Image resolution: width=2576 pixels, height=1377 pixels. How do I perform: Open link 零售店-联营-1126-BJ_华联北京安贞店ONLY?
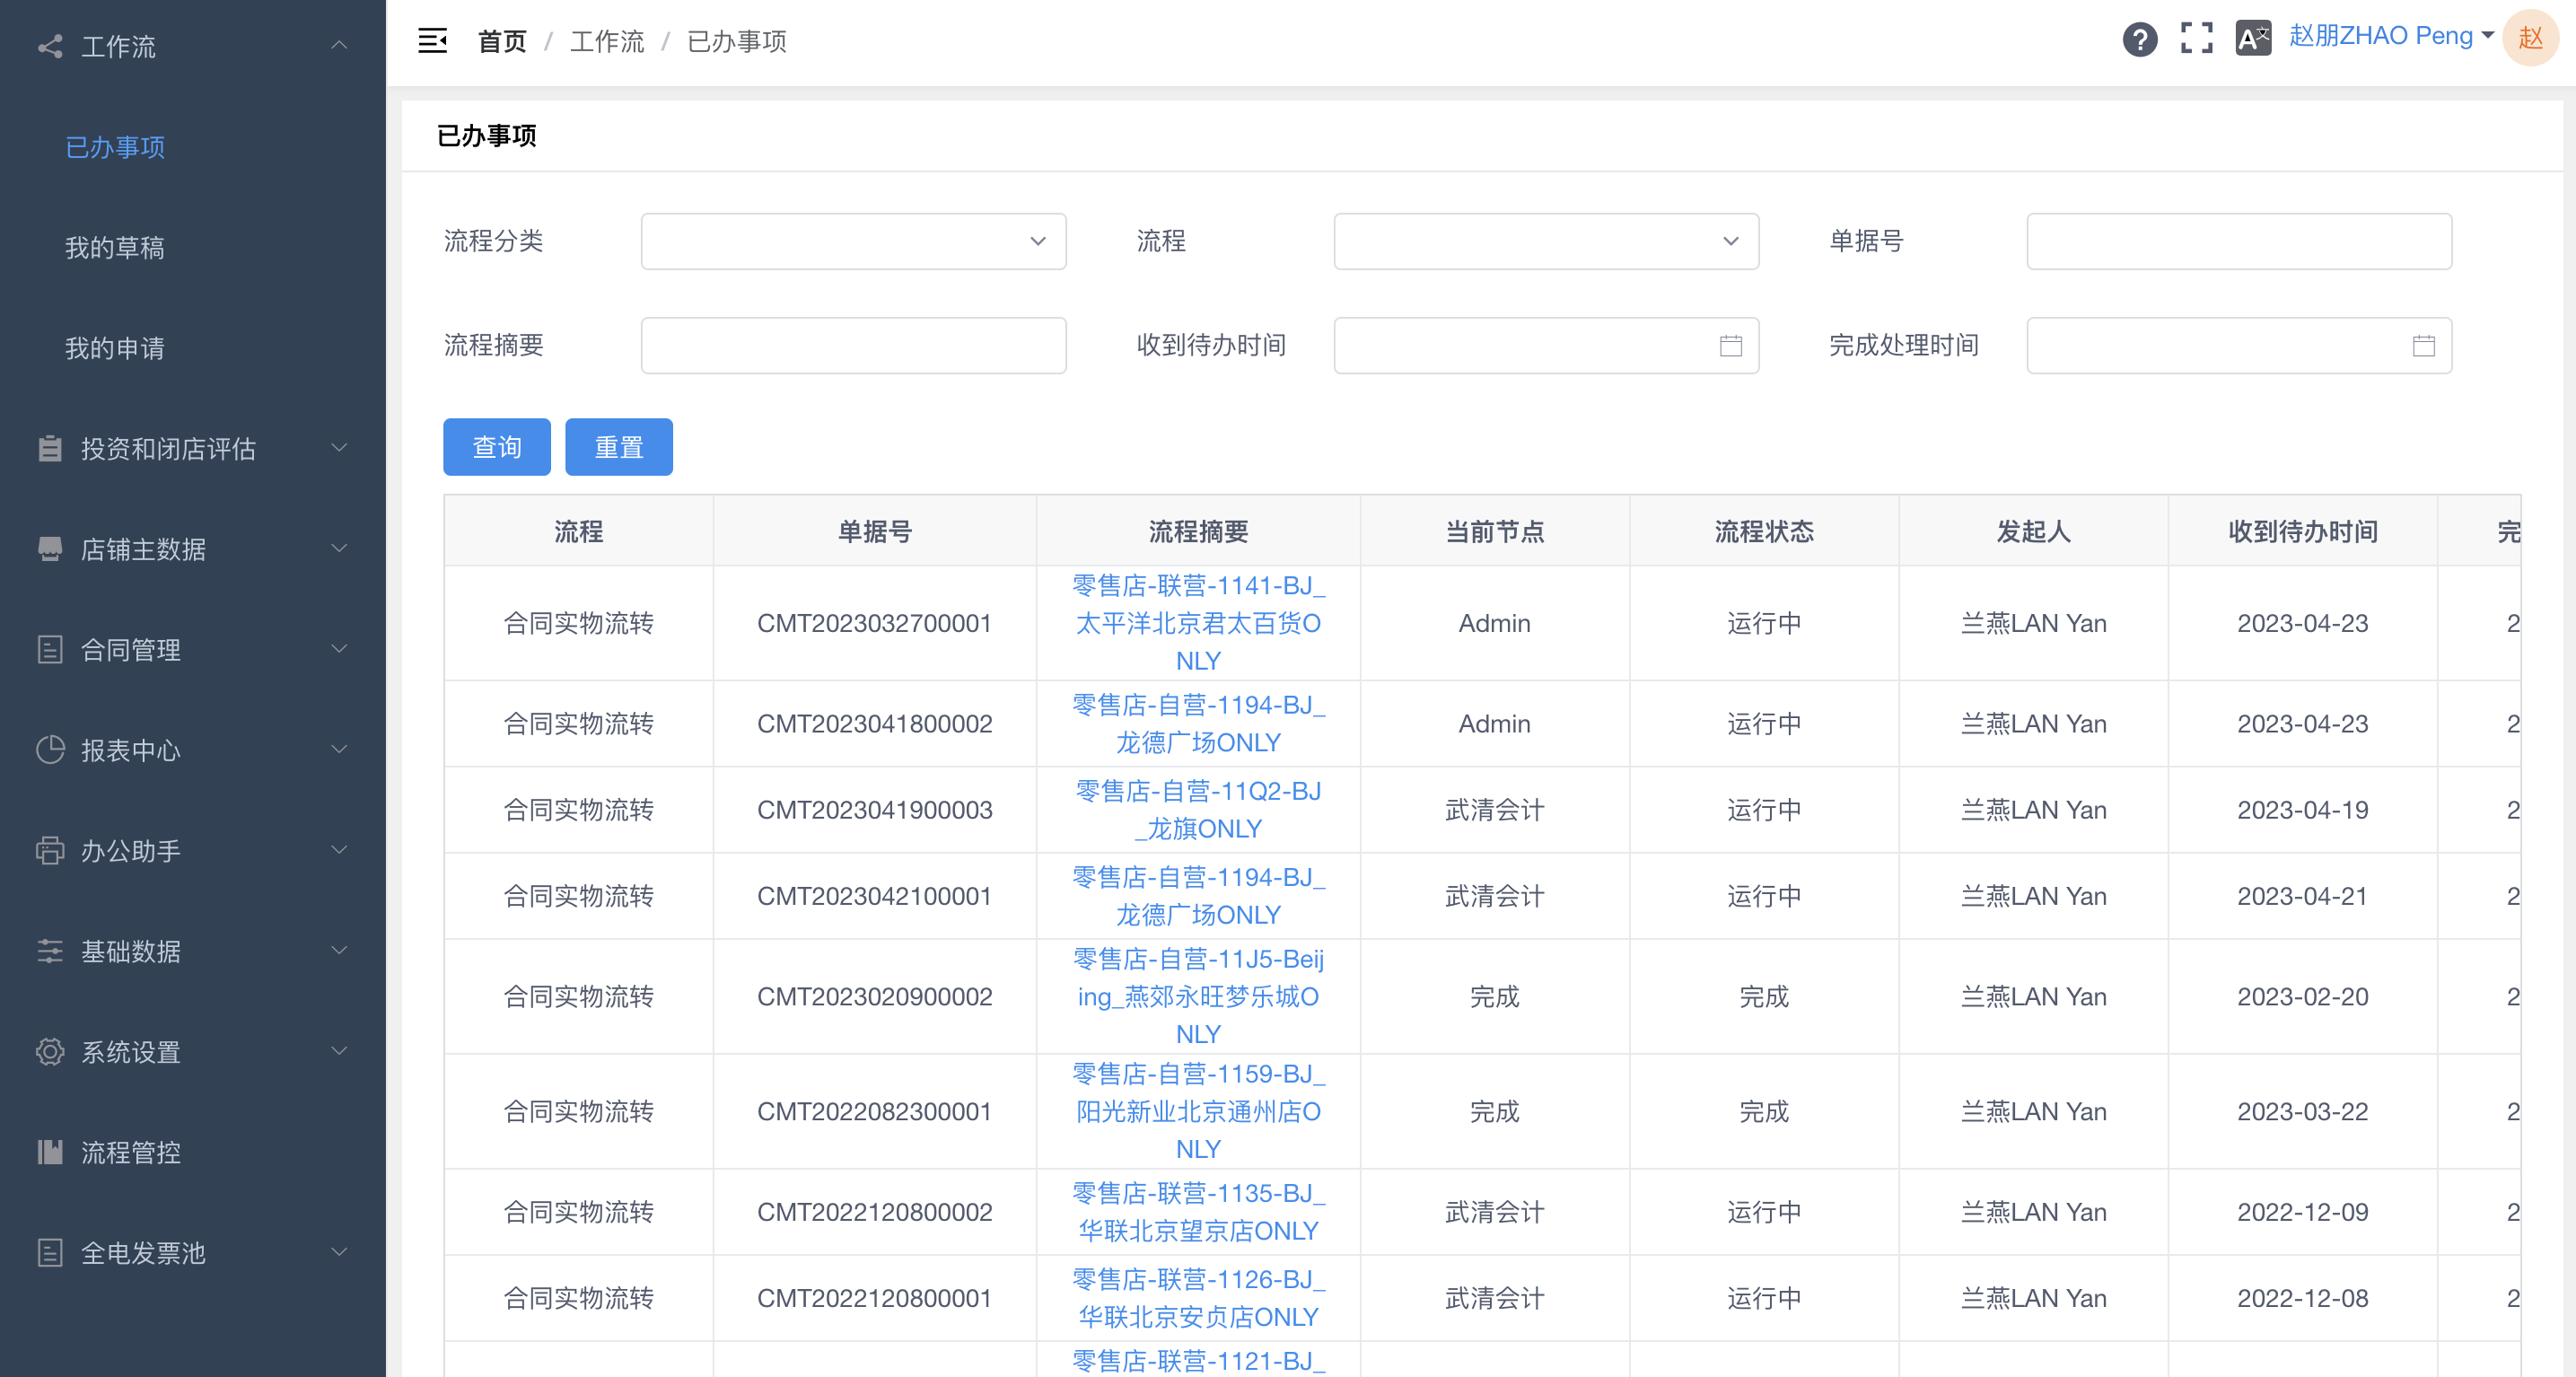coord(1198,1298)
